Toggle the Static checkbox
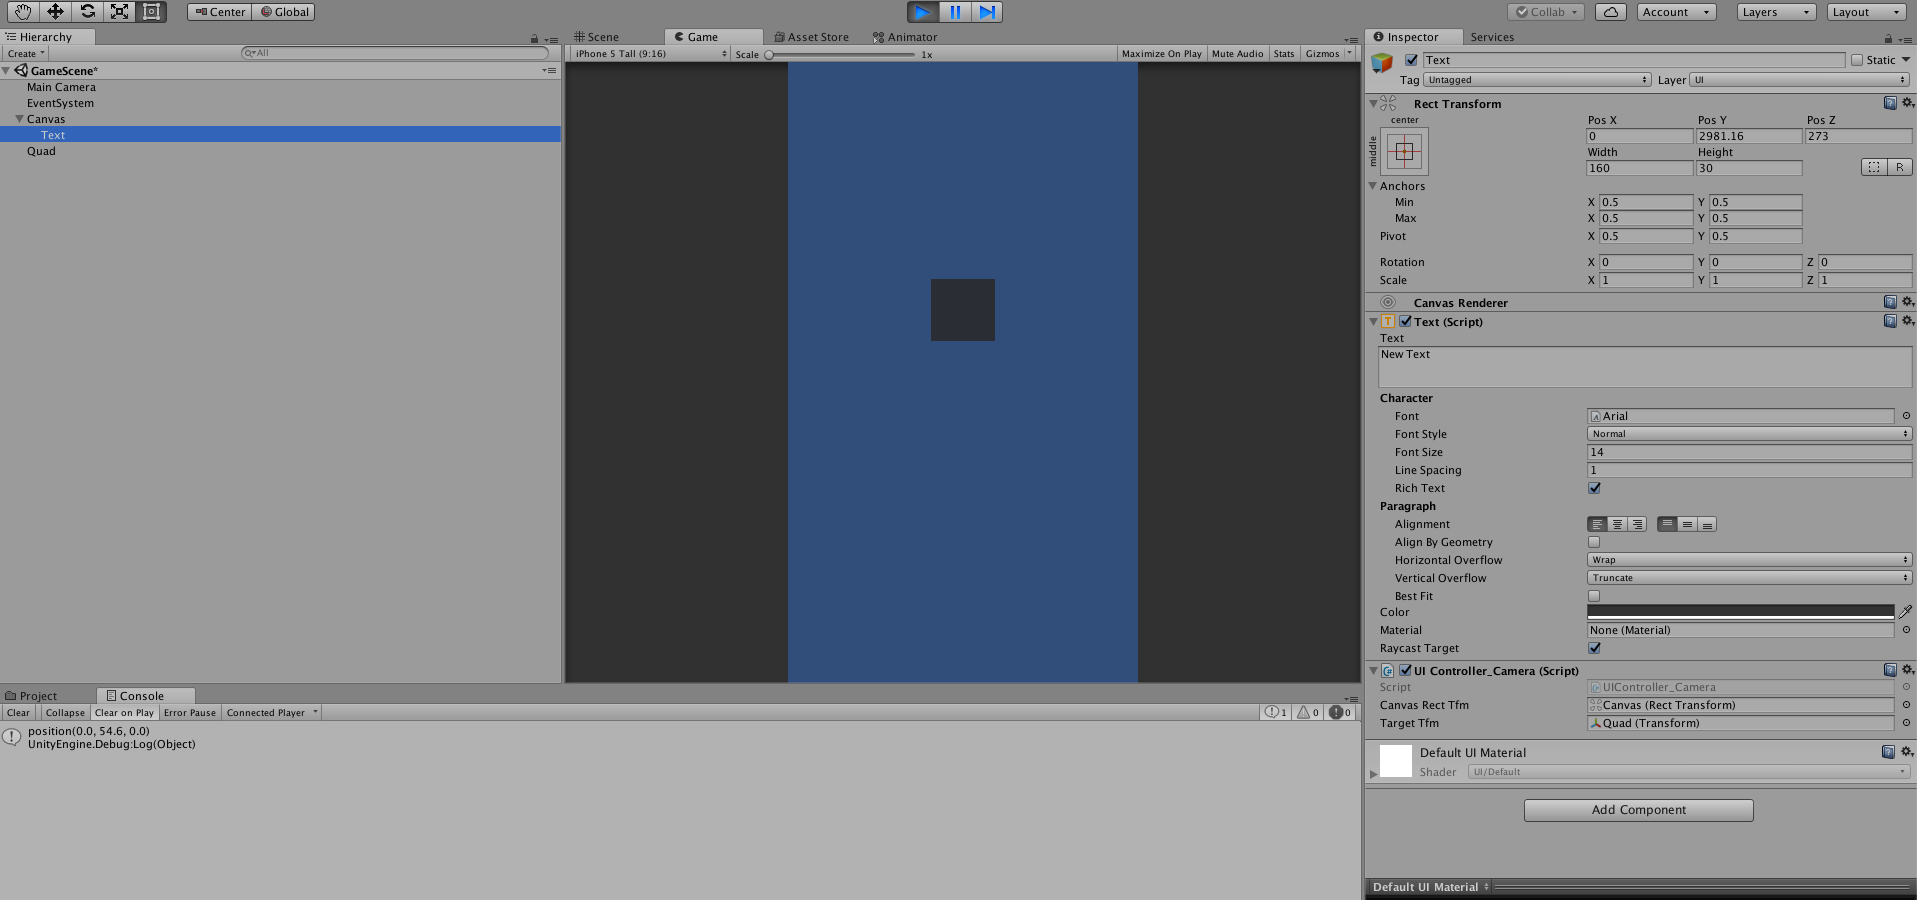This screenshot has height=900, width=1917. pos(1857,60)
